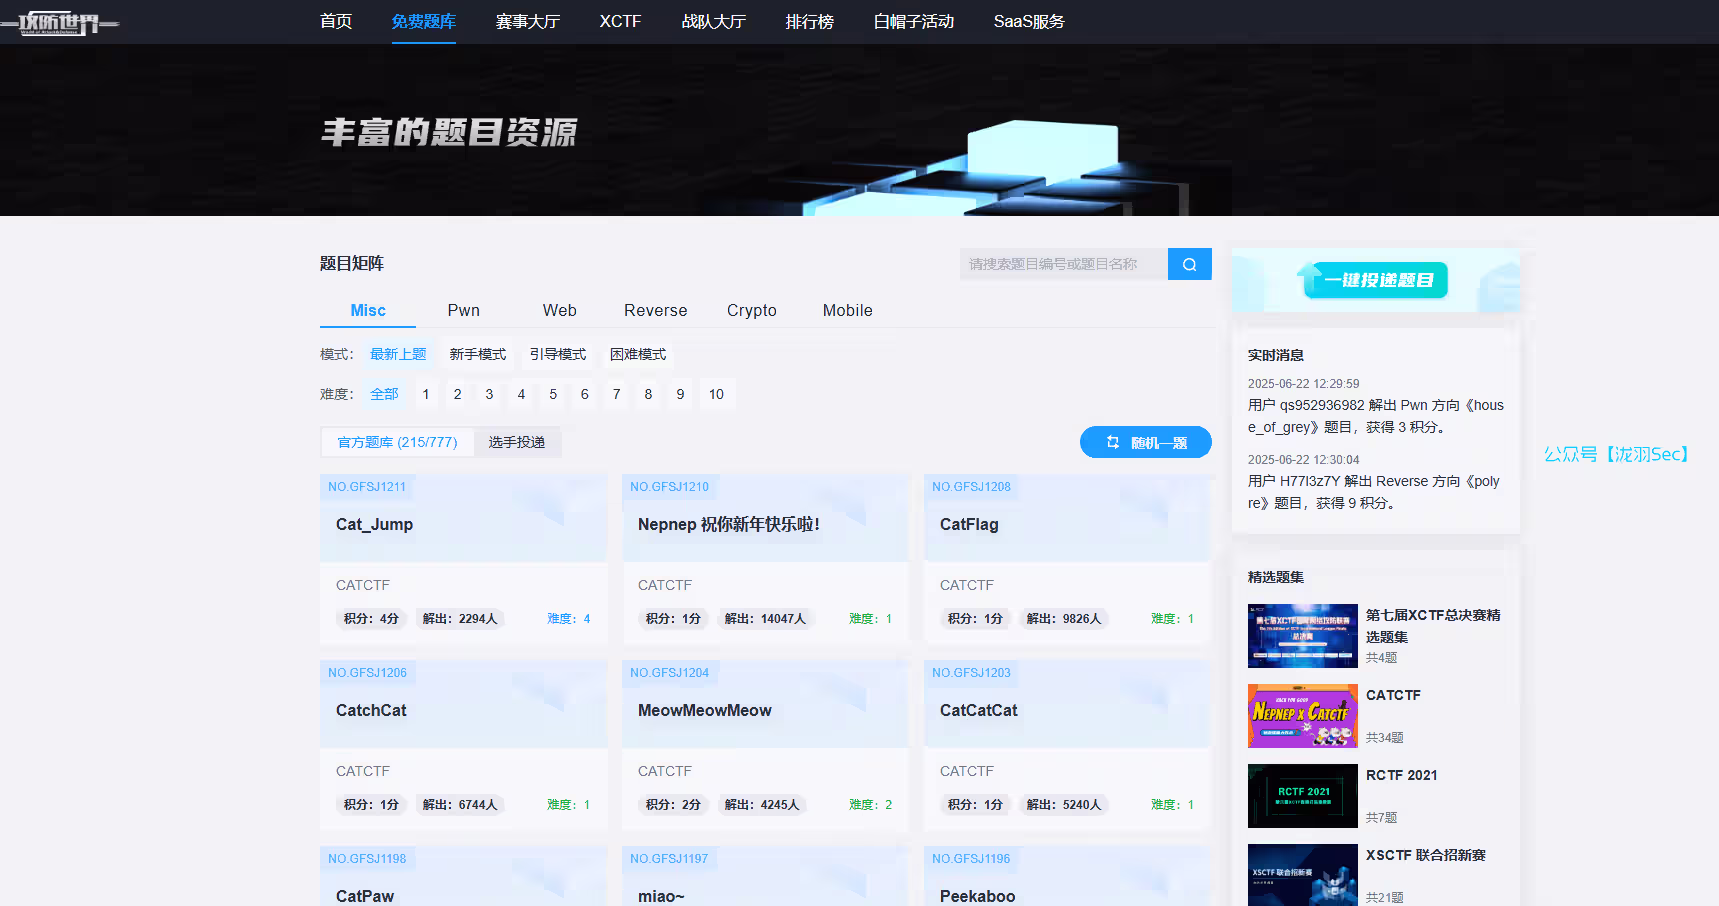Click the magnifier search icon button
The width and height of the screenshot is (1719, 906).
pyautogui.click(x=1189, y=264)
